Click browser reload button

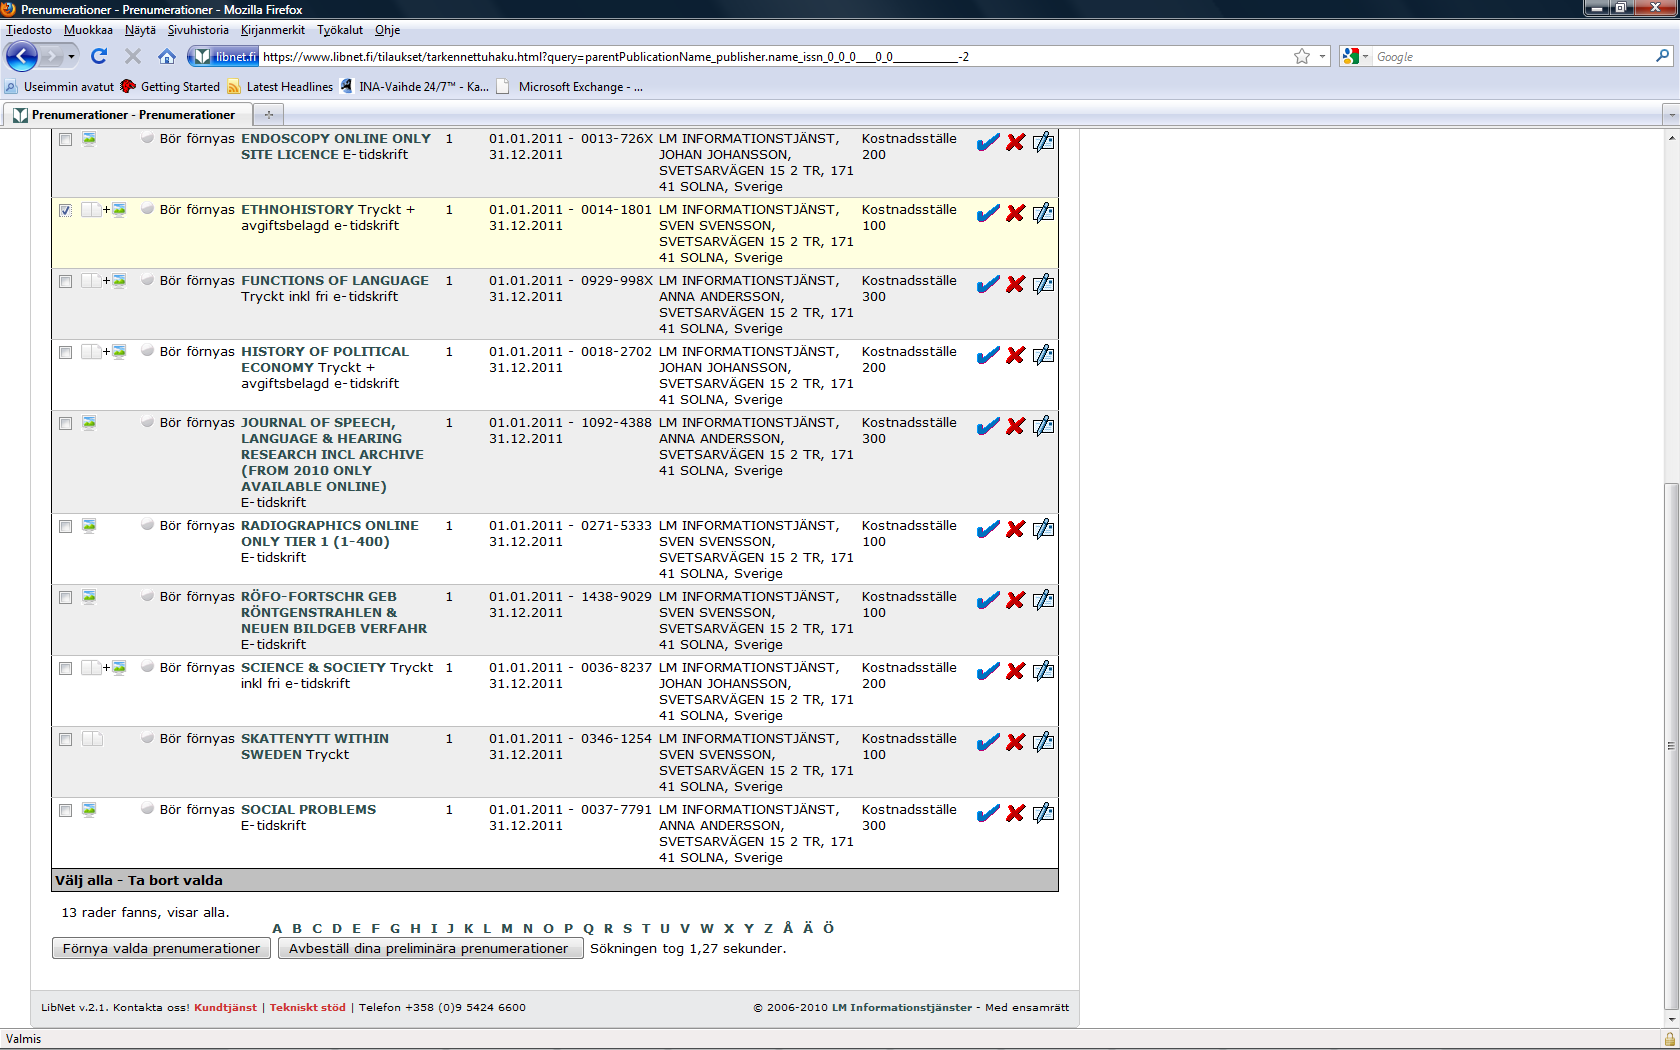[x=99, y=57]
